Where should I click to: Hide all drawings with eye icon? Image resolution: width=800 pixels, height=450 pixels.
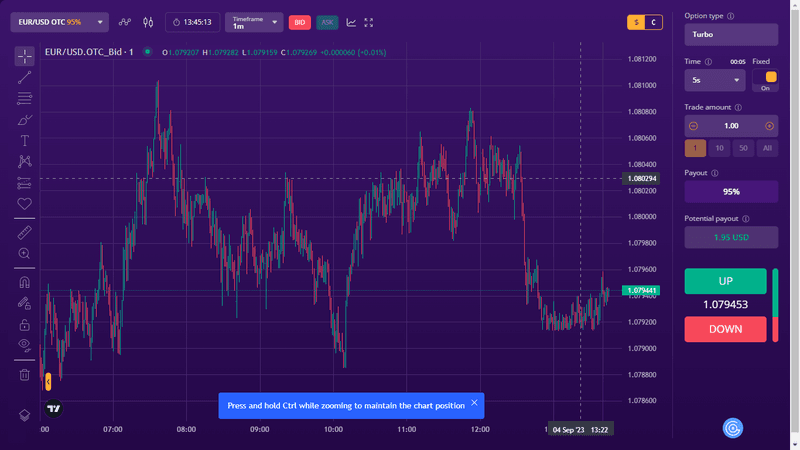click(x=24, y=345)
